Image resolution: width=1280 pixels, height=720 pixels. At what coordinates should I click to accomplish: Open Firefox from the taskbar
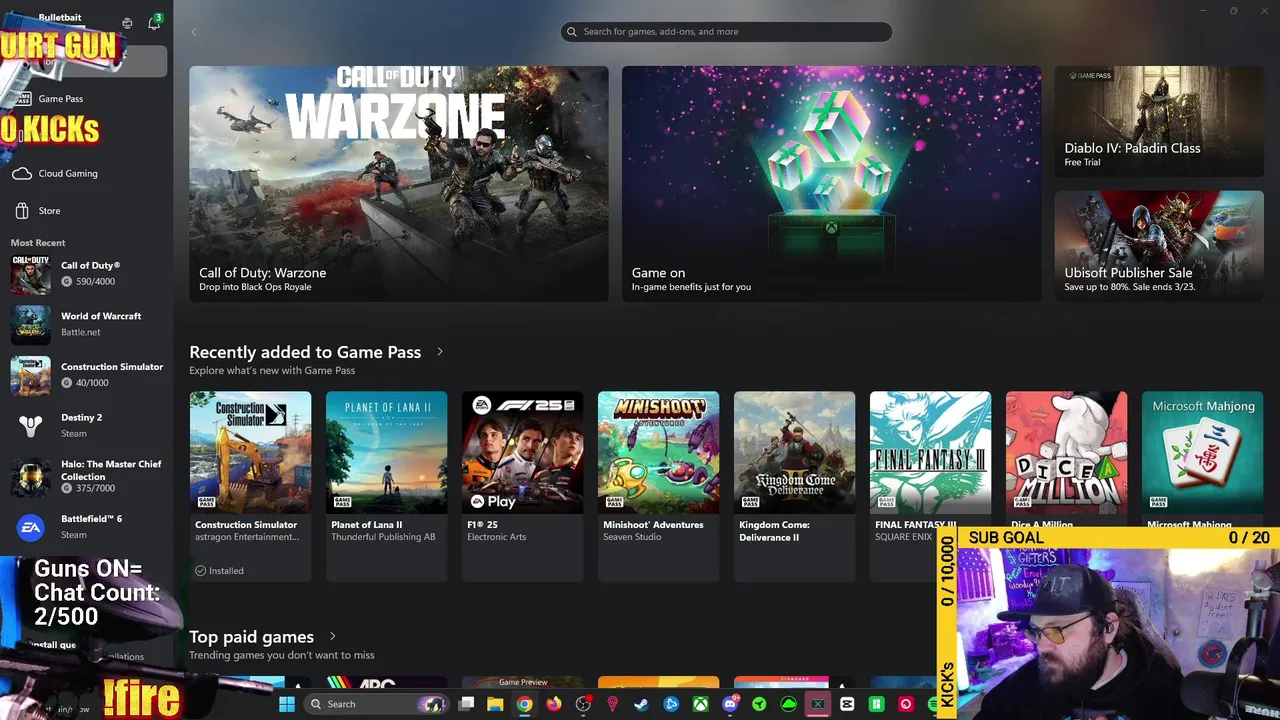tap(554, 704)
